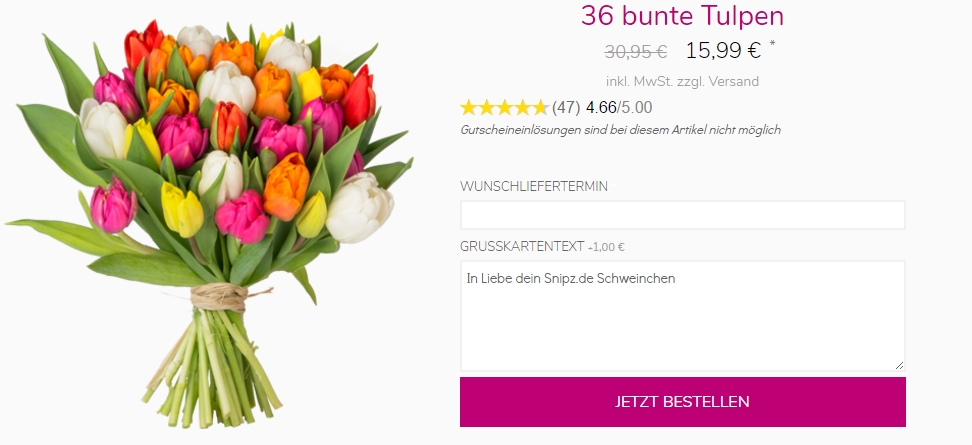The width and height of the screenshot is (972, 445).
Task: Click the GRUSSKARTENTEXT label
Action: point(522,247)
